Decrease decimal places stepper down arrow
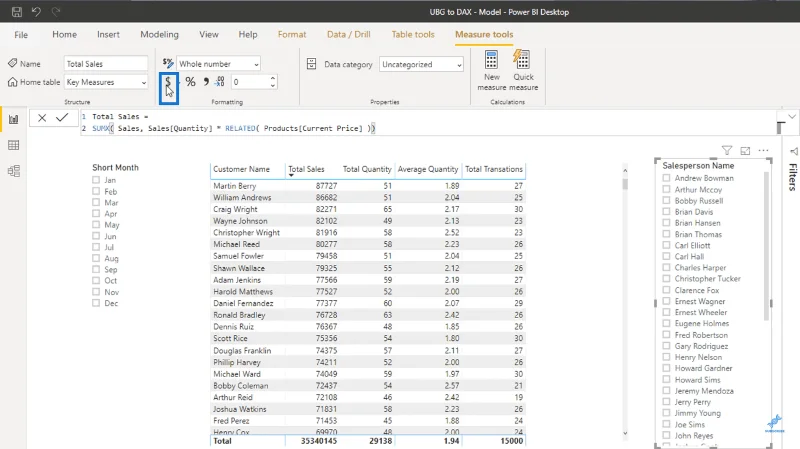 coord(273,85)
